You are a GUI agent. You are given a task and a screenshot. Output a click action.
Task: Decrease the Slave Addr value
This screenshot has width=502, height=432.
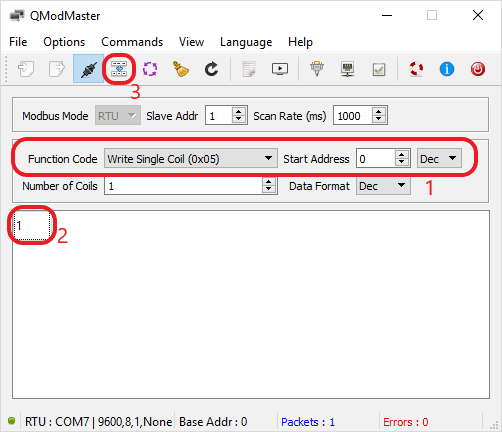point(239,120)
